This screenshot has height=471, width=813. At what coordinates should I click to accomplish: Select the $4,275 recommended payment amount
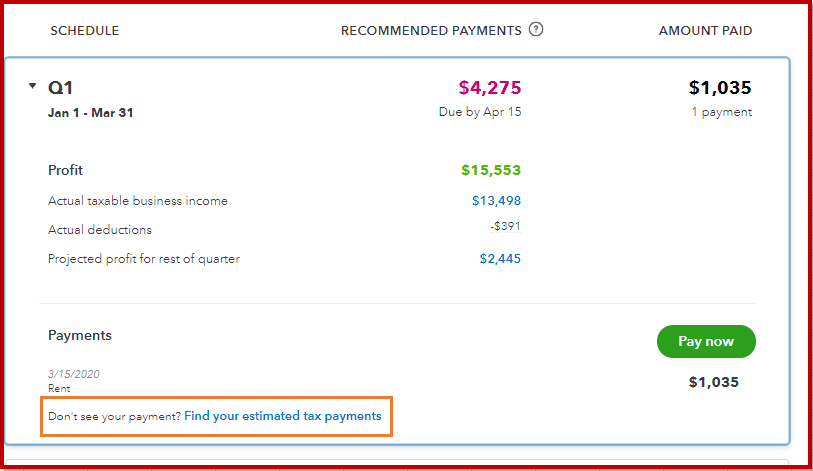pyautogui.click(x=489, y=88)
